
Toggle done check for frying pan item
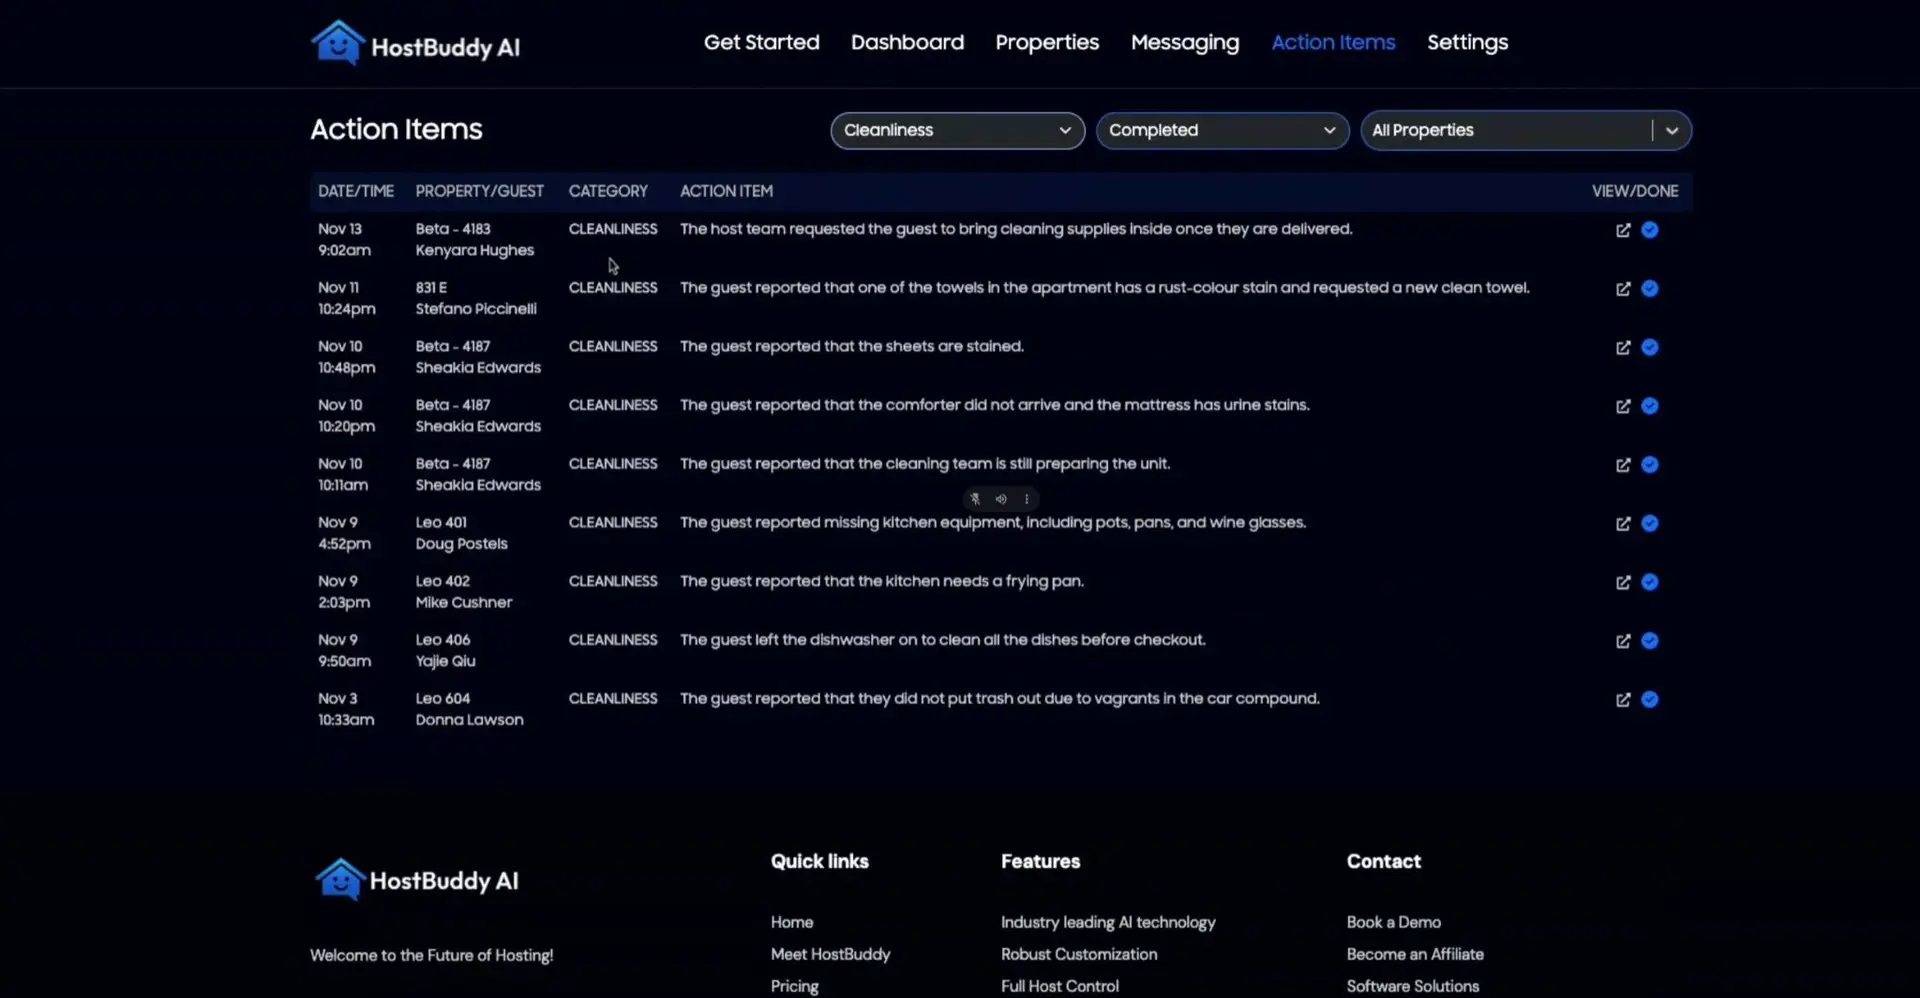[x=1650, y=582]
